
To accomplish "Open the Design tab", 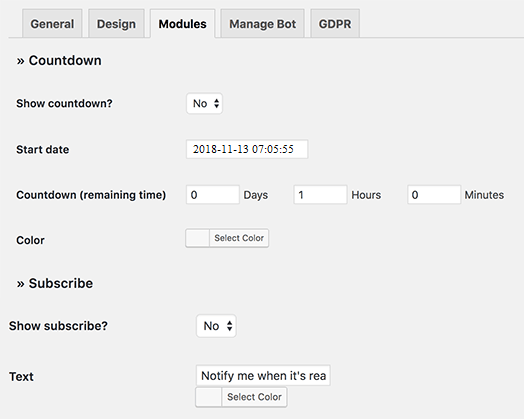I will (116, 24).
